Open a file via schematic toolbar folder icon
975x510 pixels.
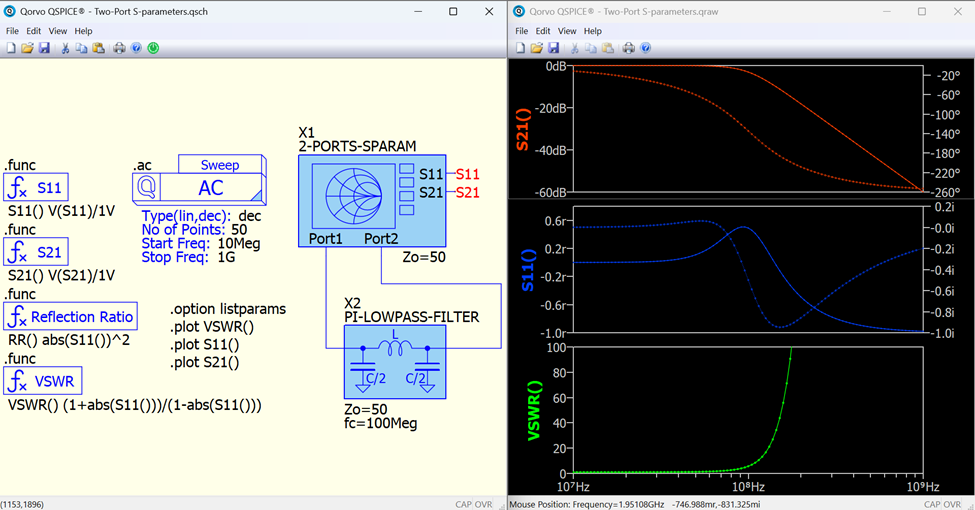coord(27,48)
